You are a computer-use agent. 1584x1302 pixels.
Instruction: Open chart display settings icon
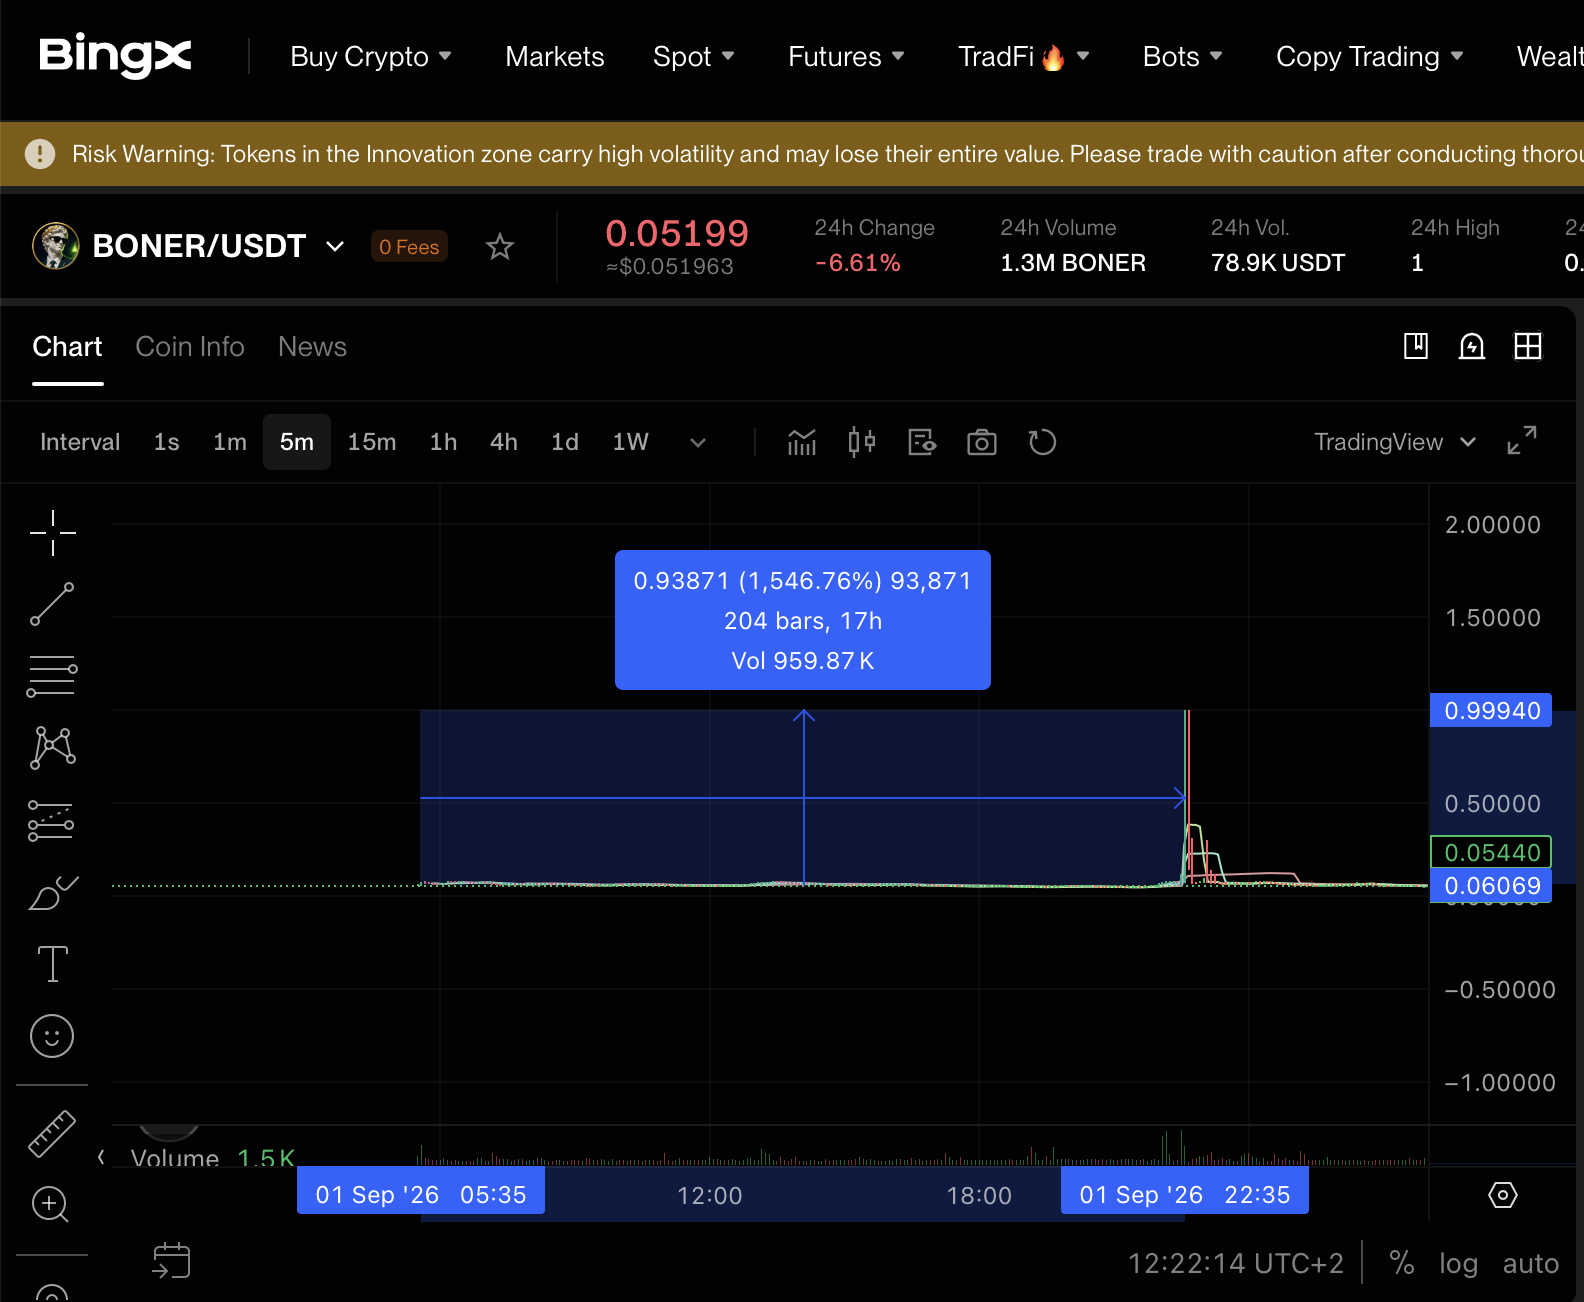tap(922, 442)
